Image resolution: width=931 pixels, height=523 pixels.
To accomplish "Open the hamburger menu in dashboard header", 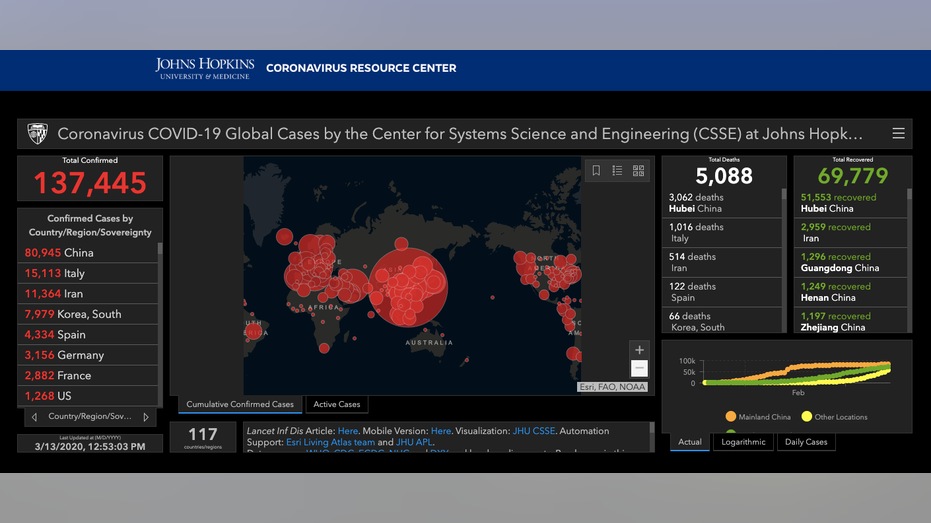I will [x=898, y=134].
